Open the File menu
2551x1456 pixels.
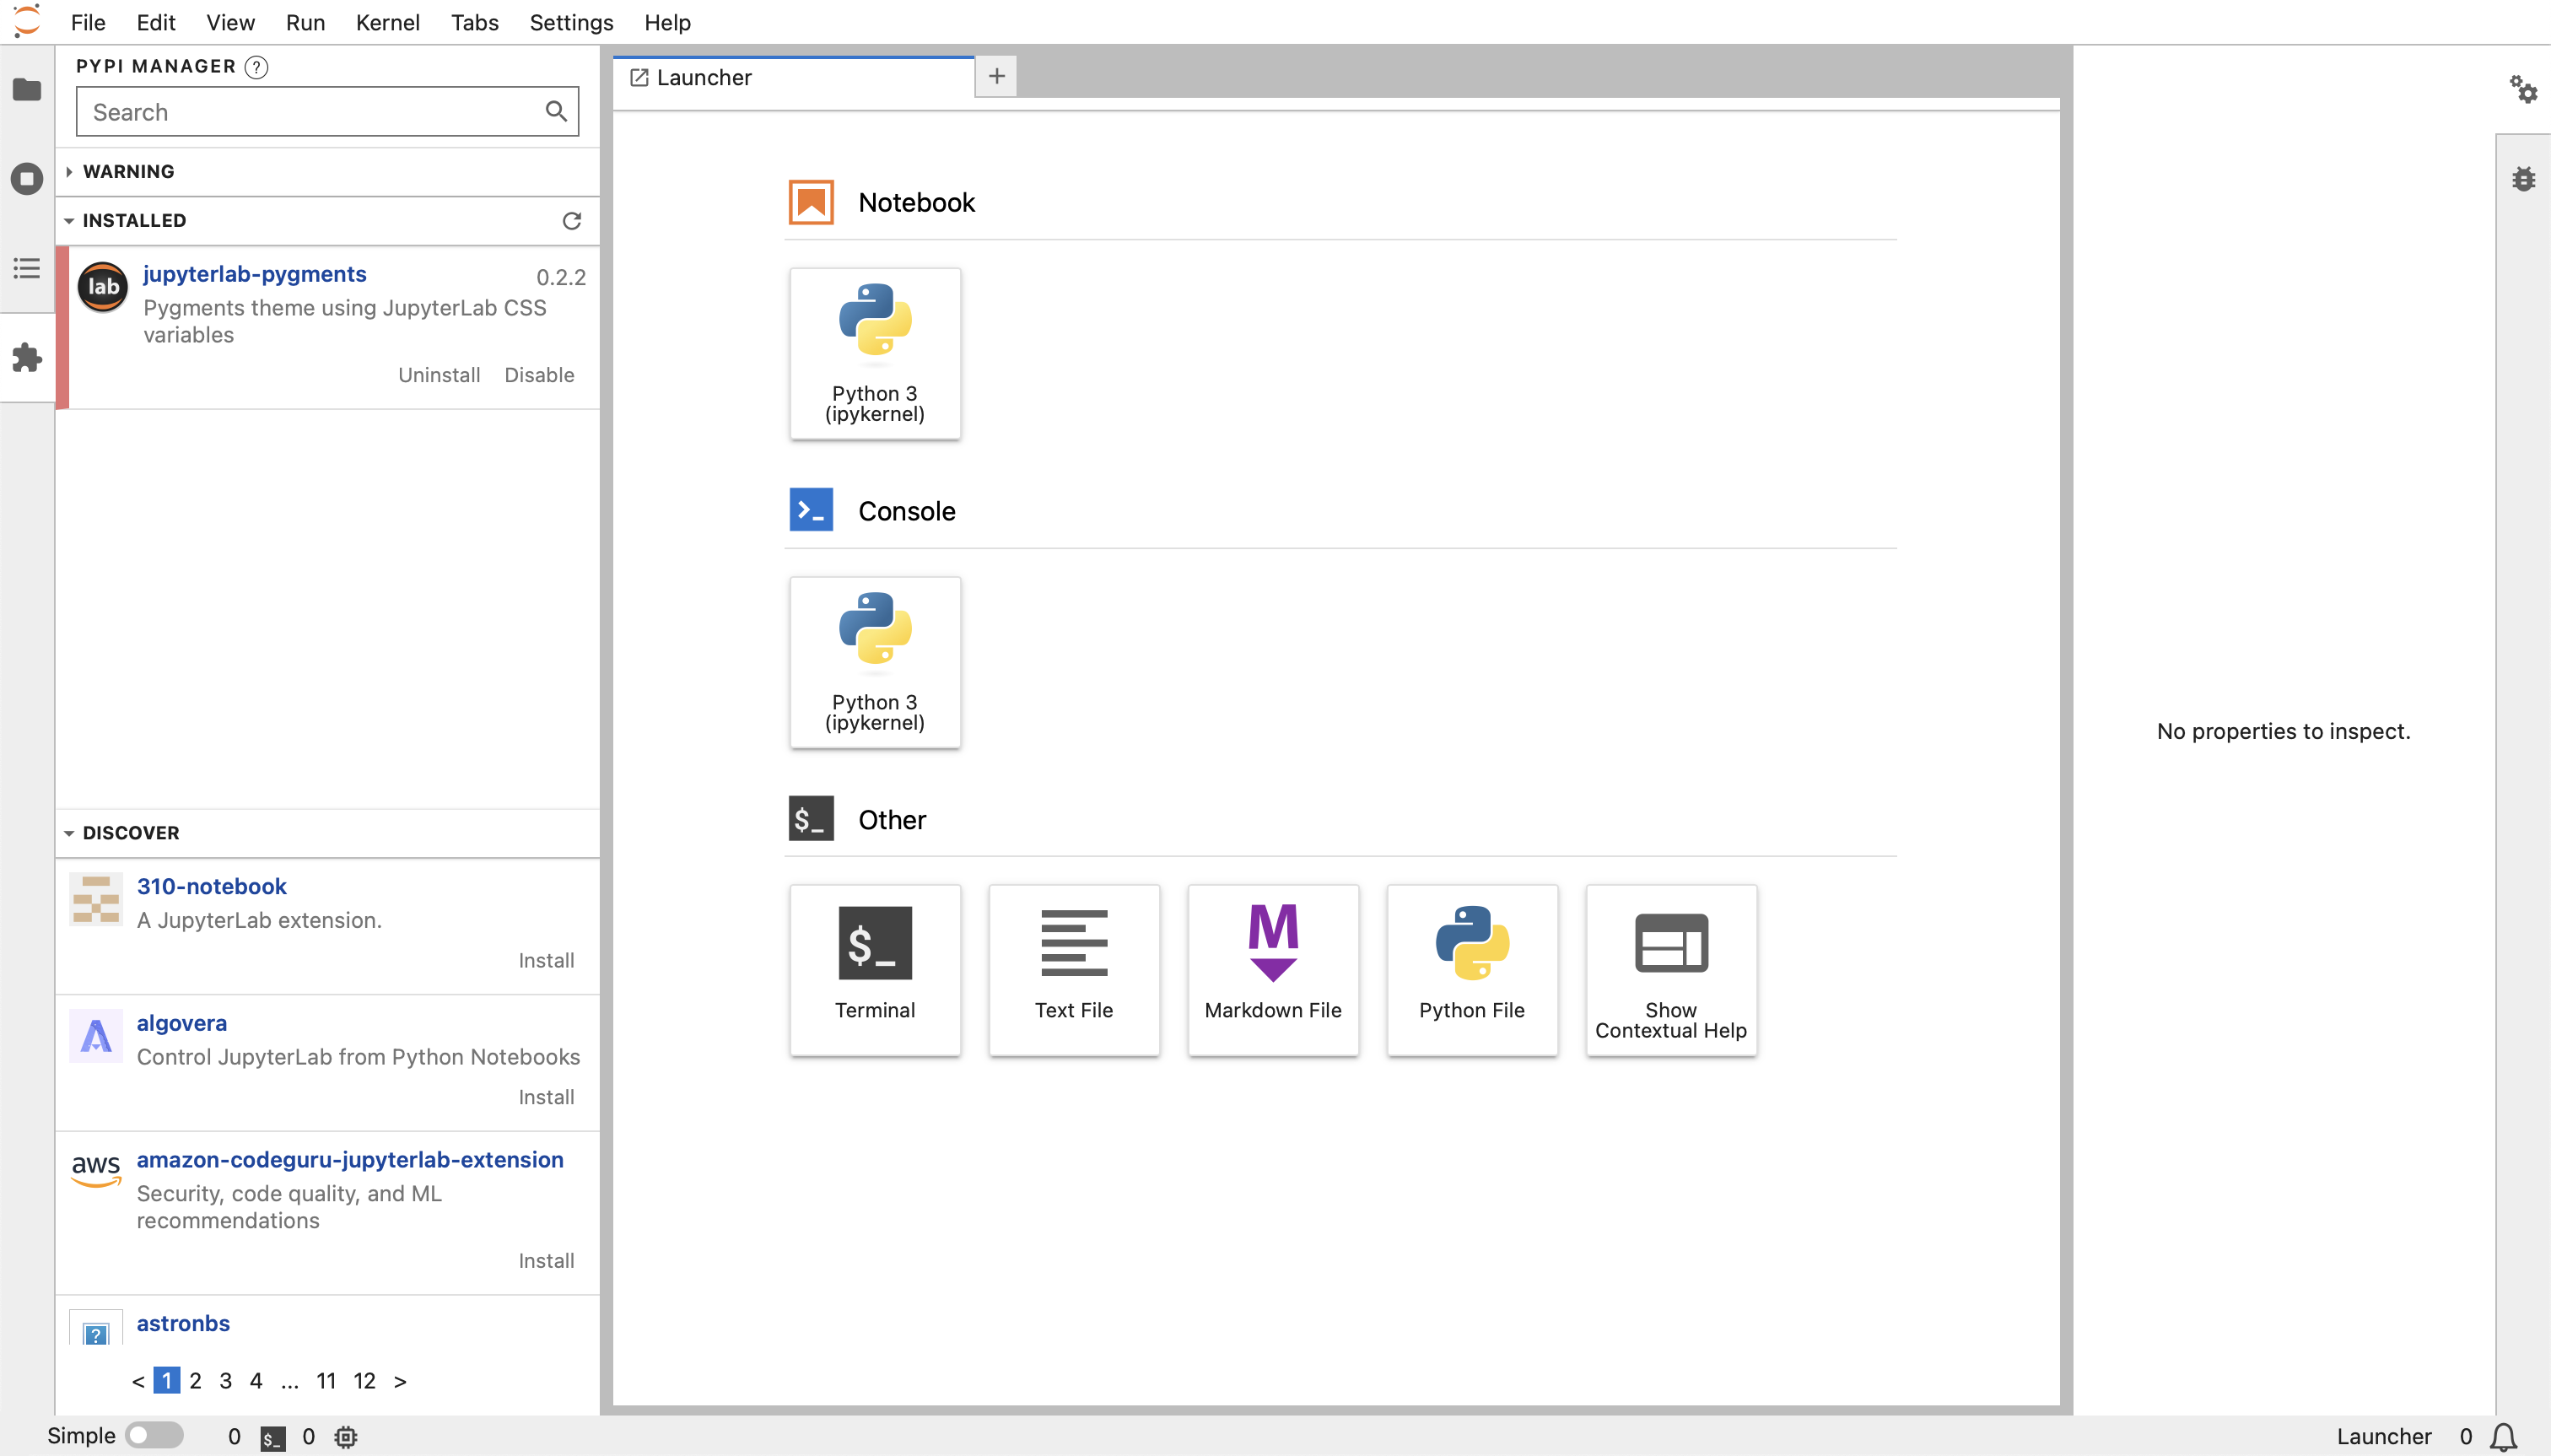coord(88,22)
